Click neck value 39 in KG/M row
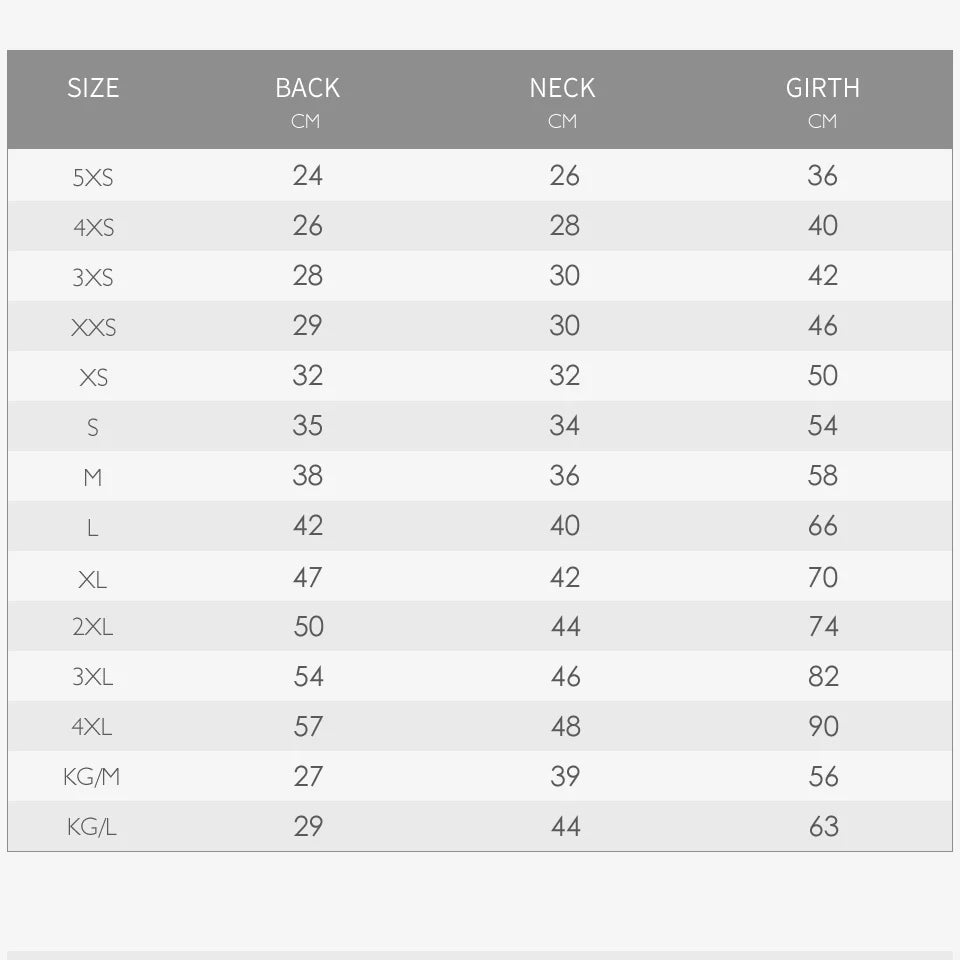This screenshot has width=960, height=960. pyautogui.click(x=564, y=777)
